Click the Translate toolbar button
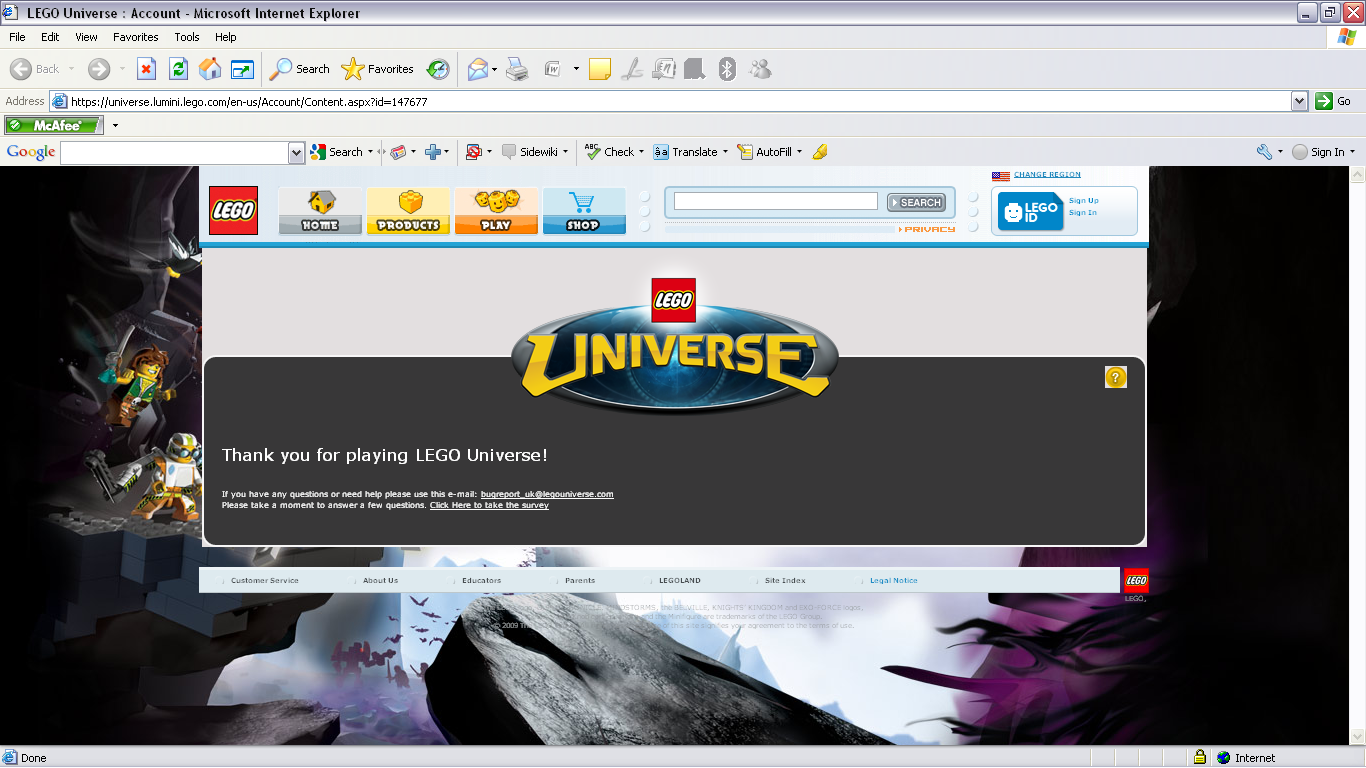The image size is (1366, 768). tap(685, 152)
